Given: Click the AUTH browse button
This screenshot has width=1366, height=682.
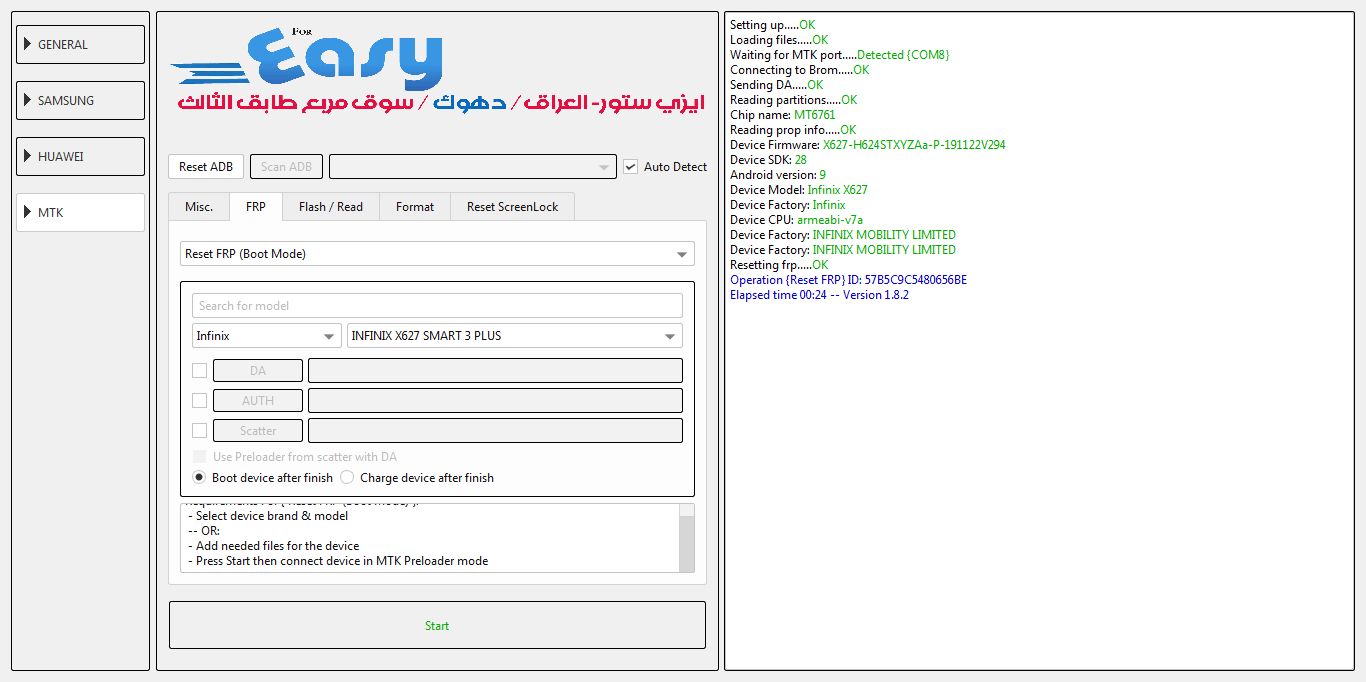Looking at the screenshot, I should (258, 401).
